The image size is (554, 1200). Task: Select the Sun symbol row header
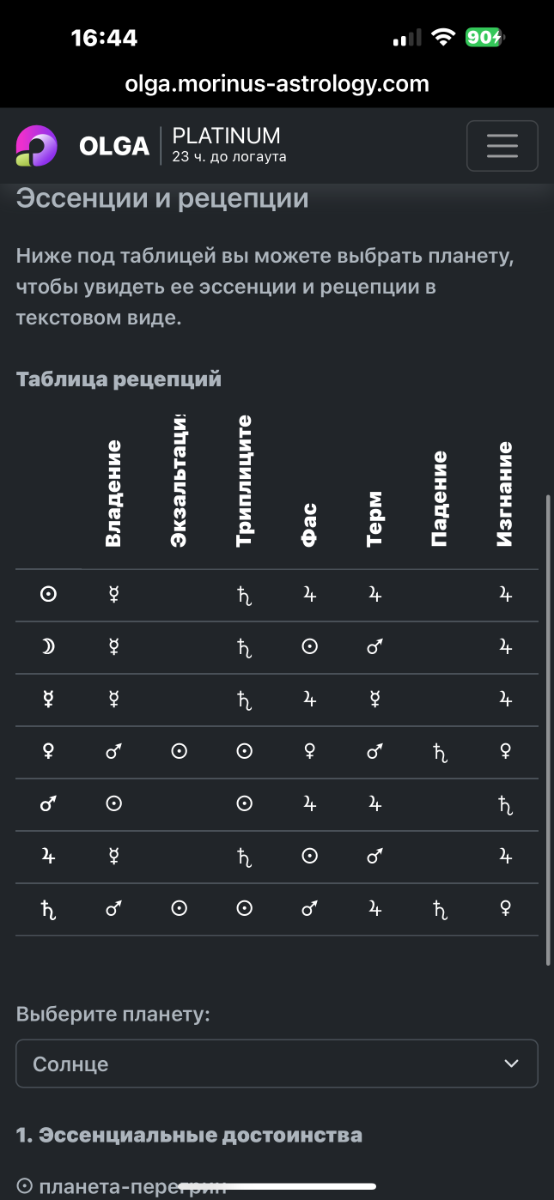coord(48,595)
